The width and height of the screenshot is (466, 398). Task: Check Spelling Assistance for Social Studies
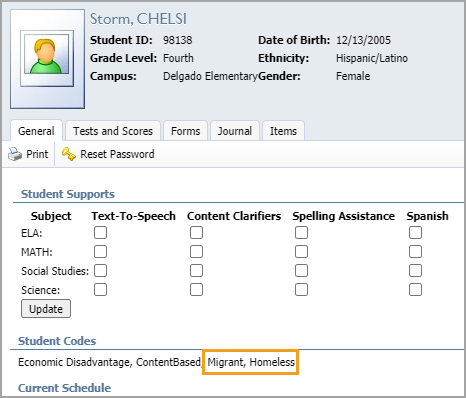click(x=301, y=271)
